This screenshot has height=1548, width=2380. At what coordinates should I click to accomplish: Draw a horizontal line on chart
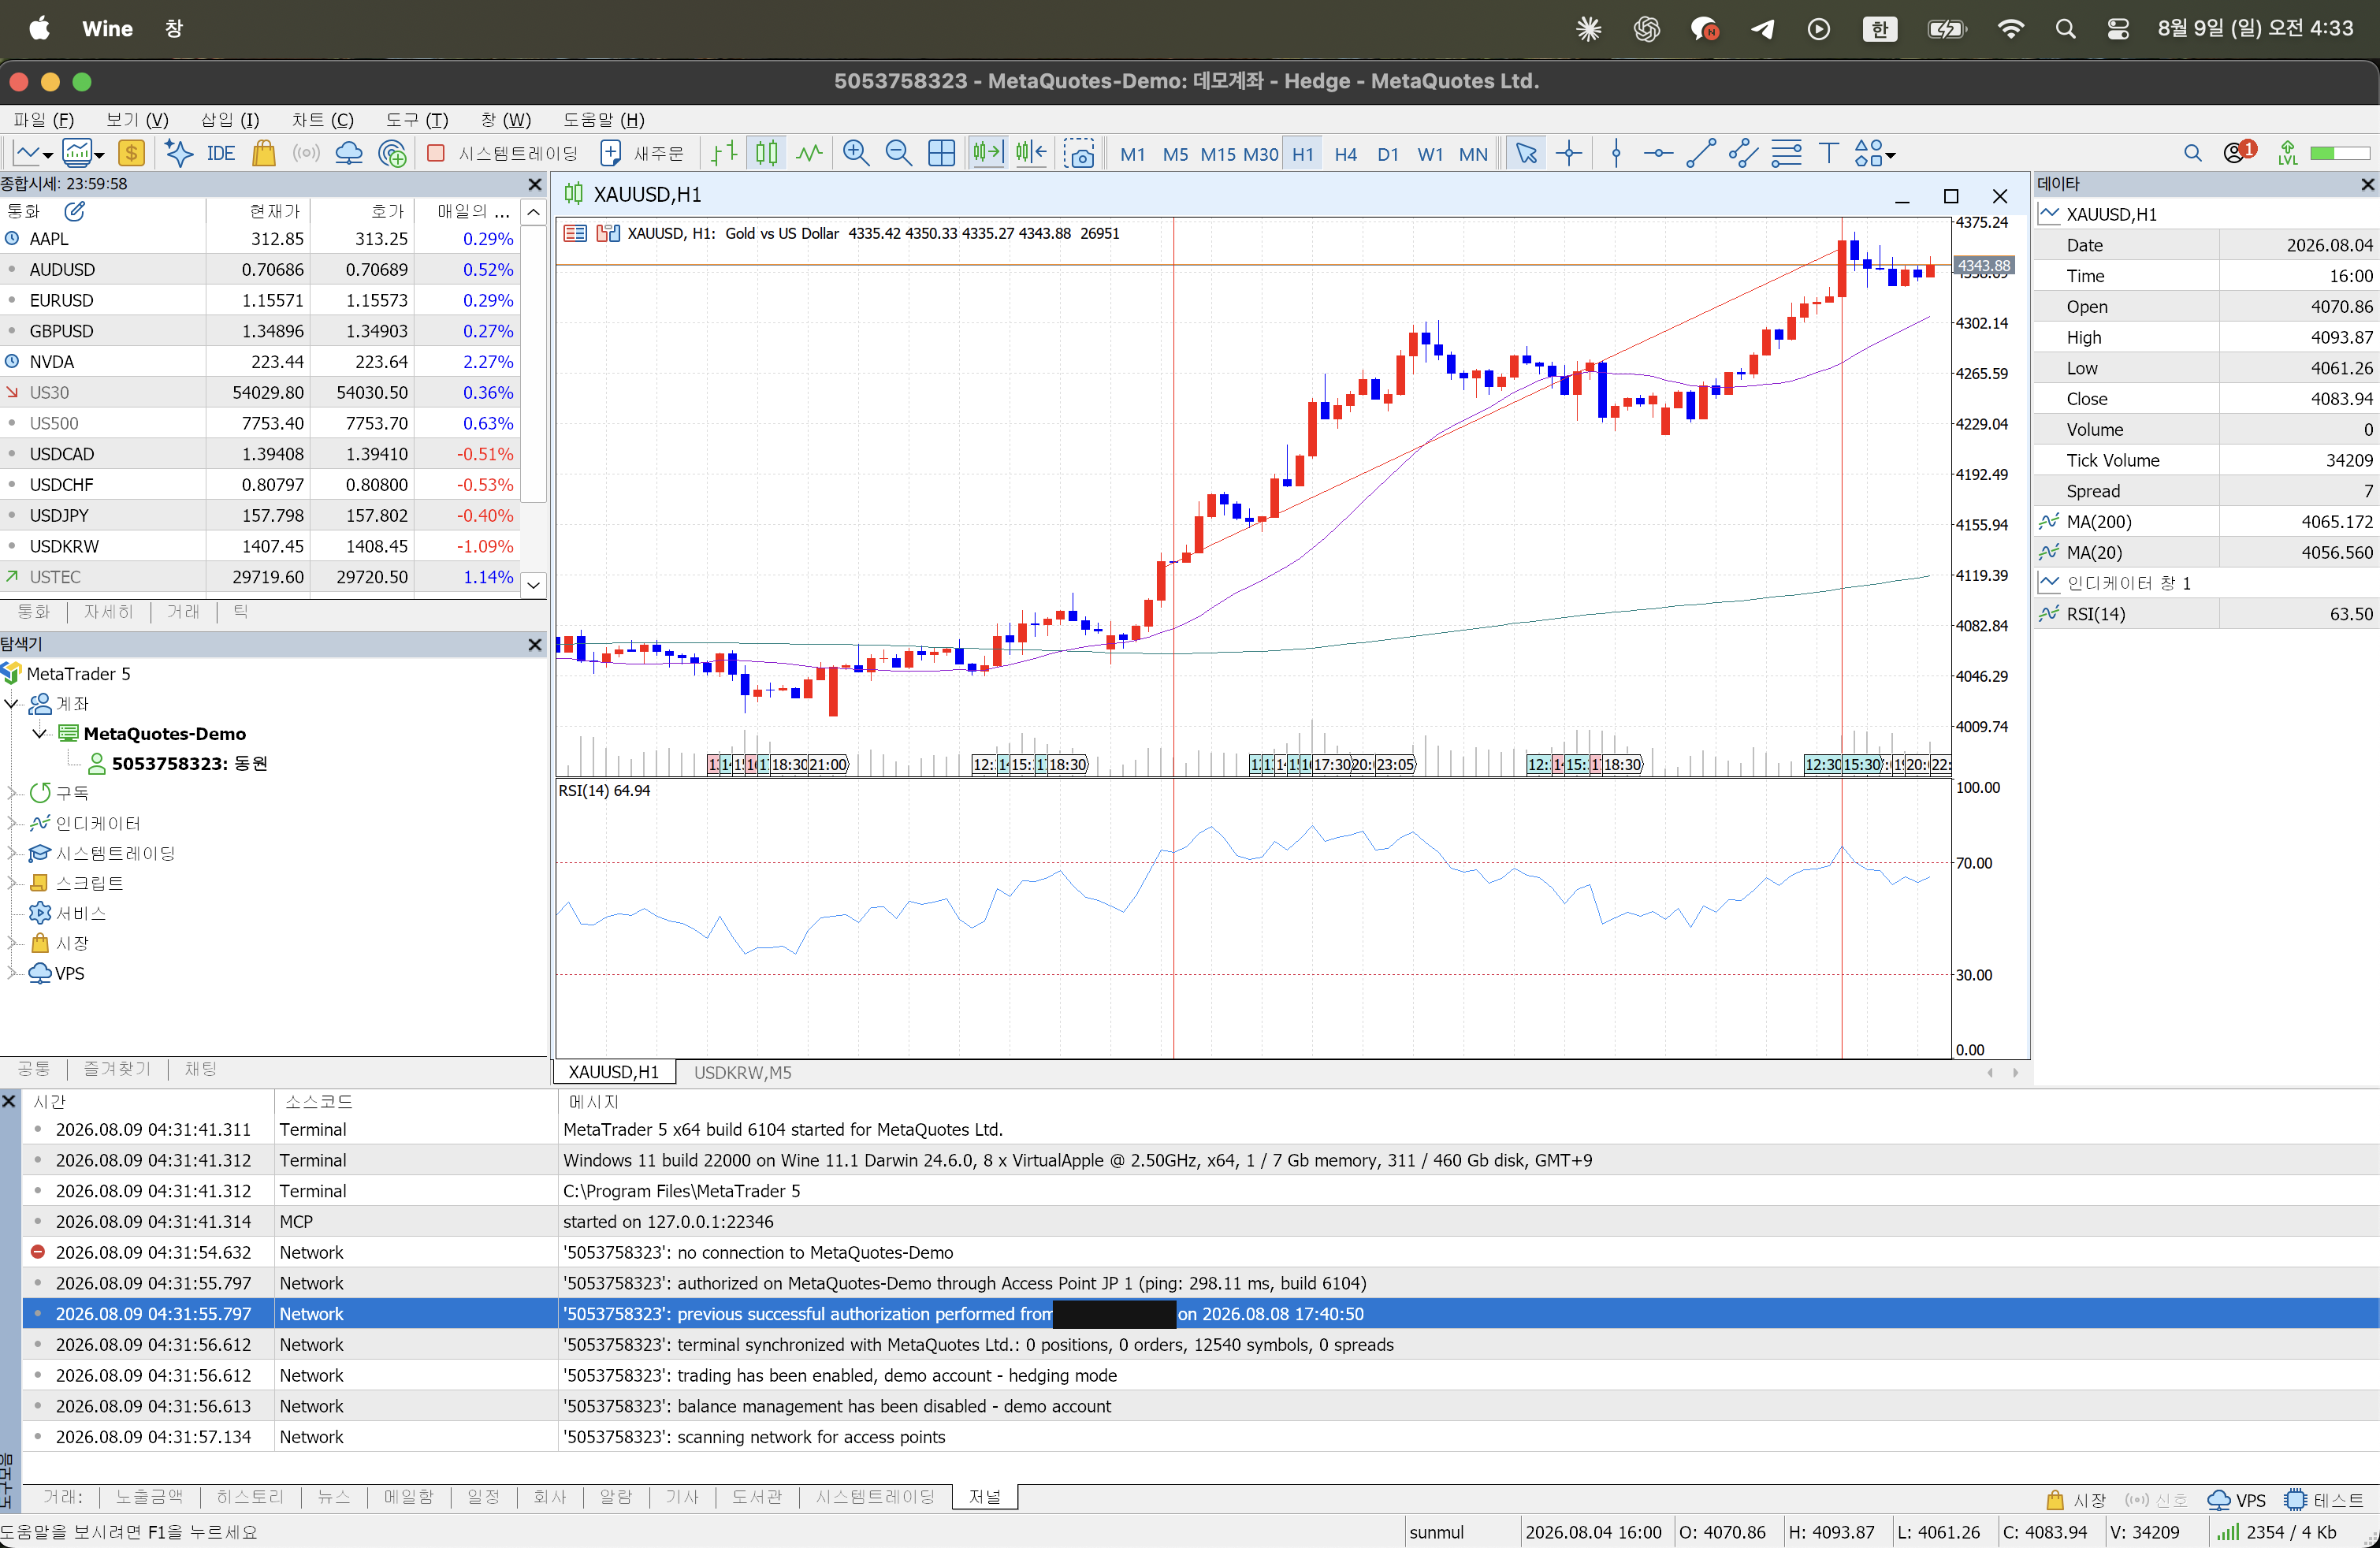pos(1658,153)
